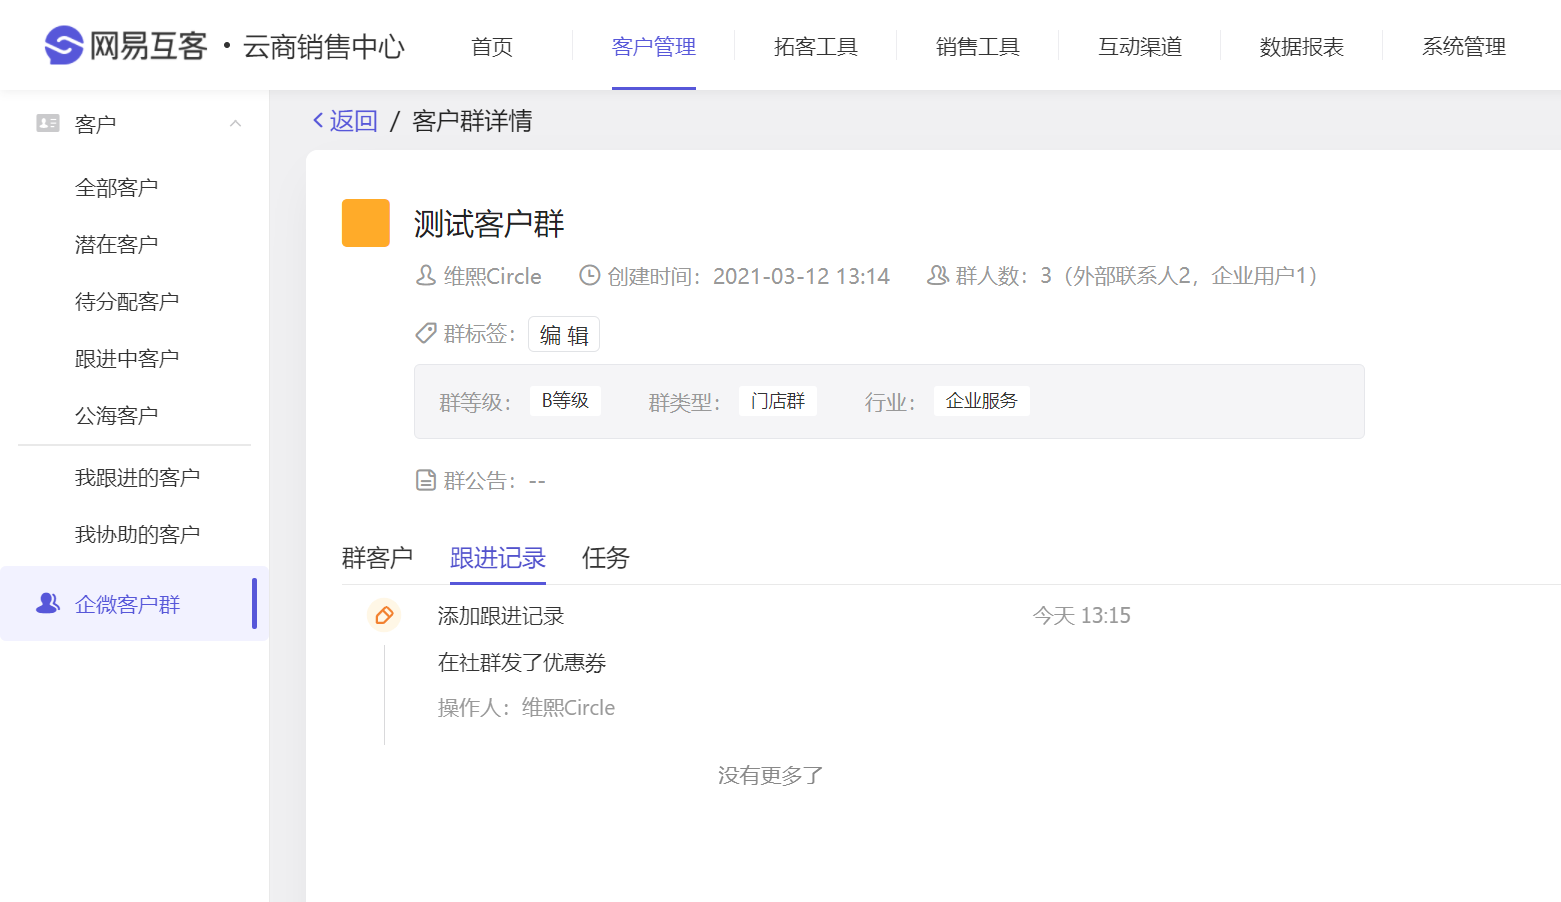Click the 在社群发了优惠券 record content
The image size is (1561, 902).
(x=522, y=662)
